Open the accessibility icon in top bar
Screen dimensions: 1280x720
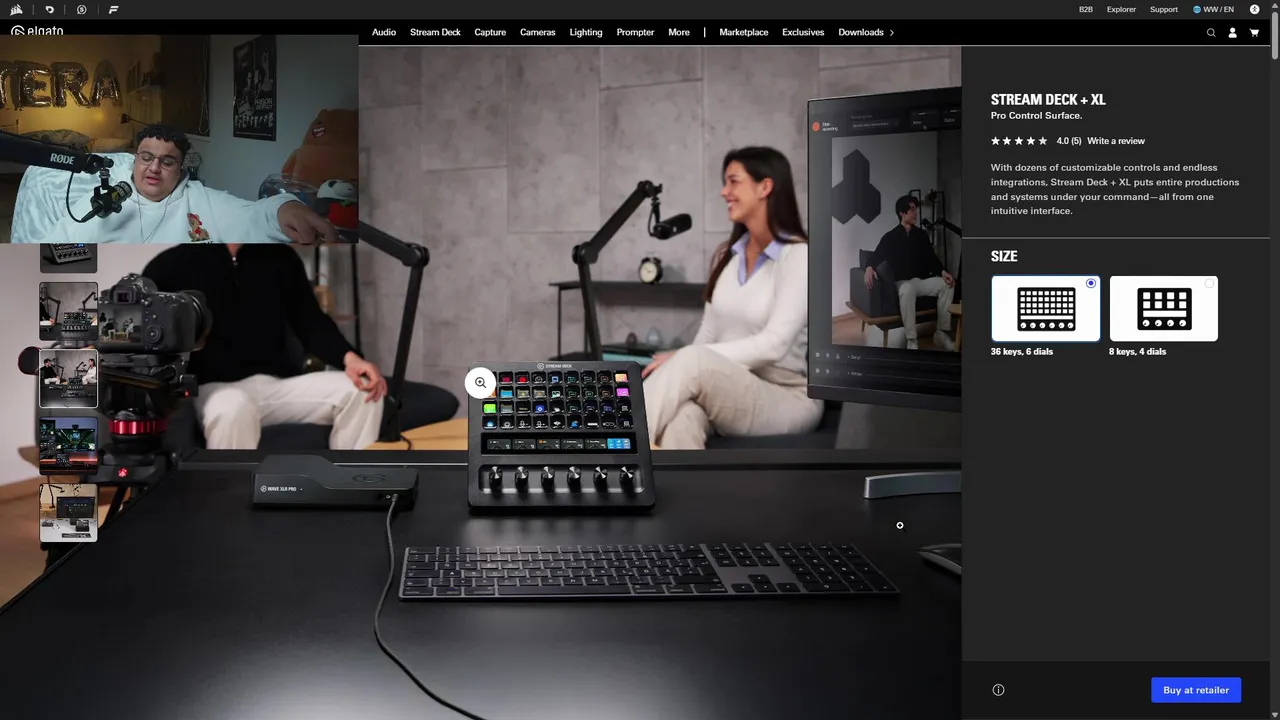[x=1254, y=9]
